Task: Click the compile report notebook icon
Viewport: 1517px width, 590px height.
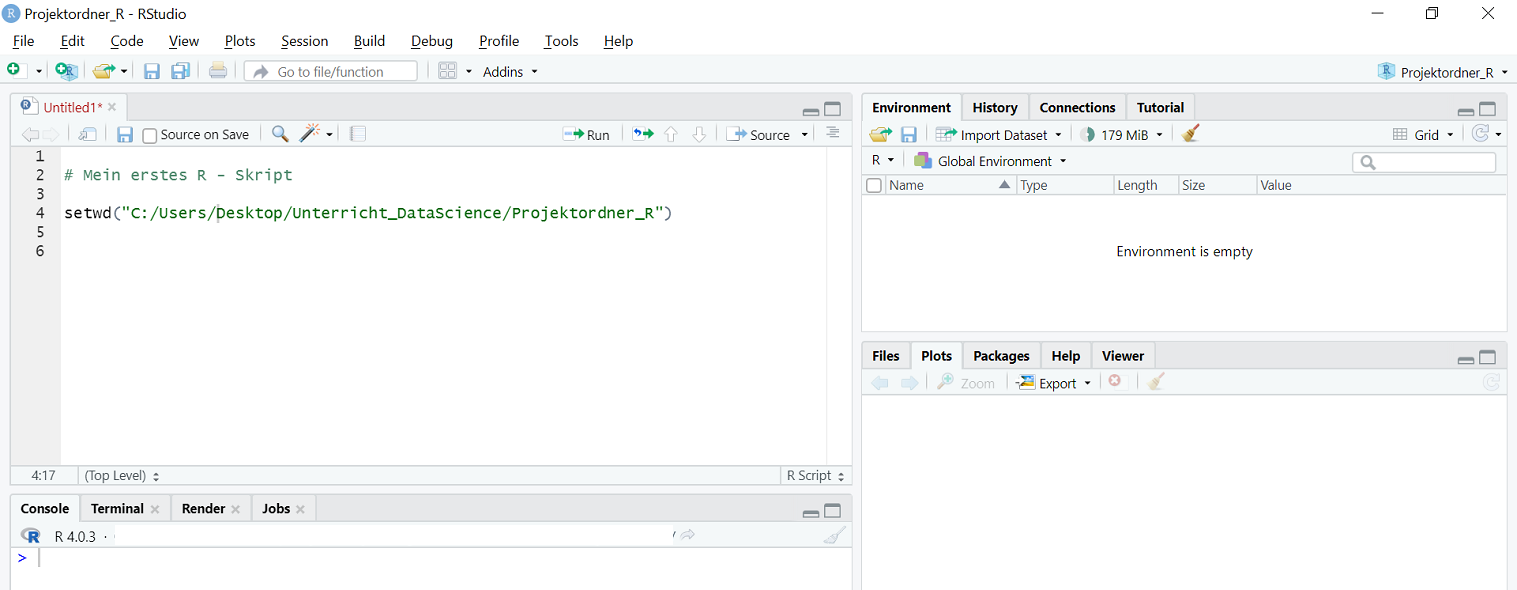Action: pos(358,134)
